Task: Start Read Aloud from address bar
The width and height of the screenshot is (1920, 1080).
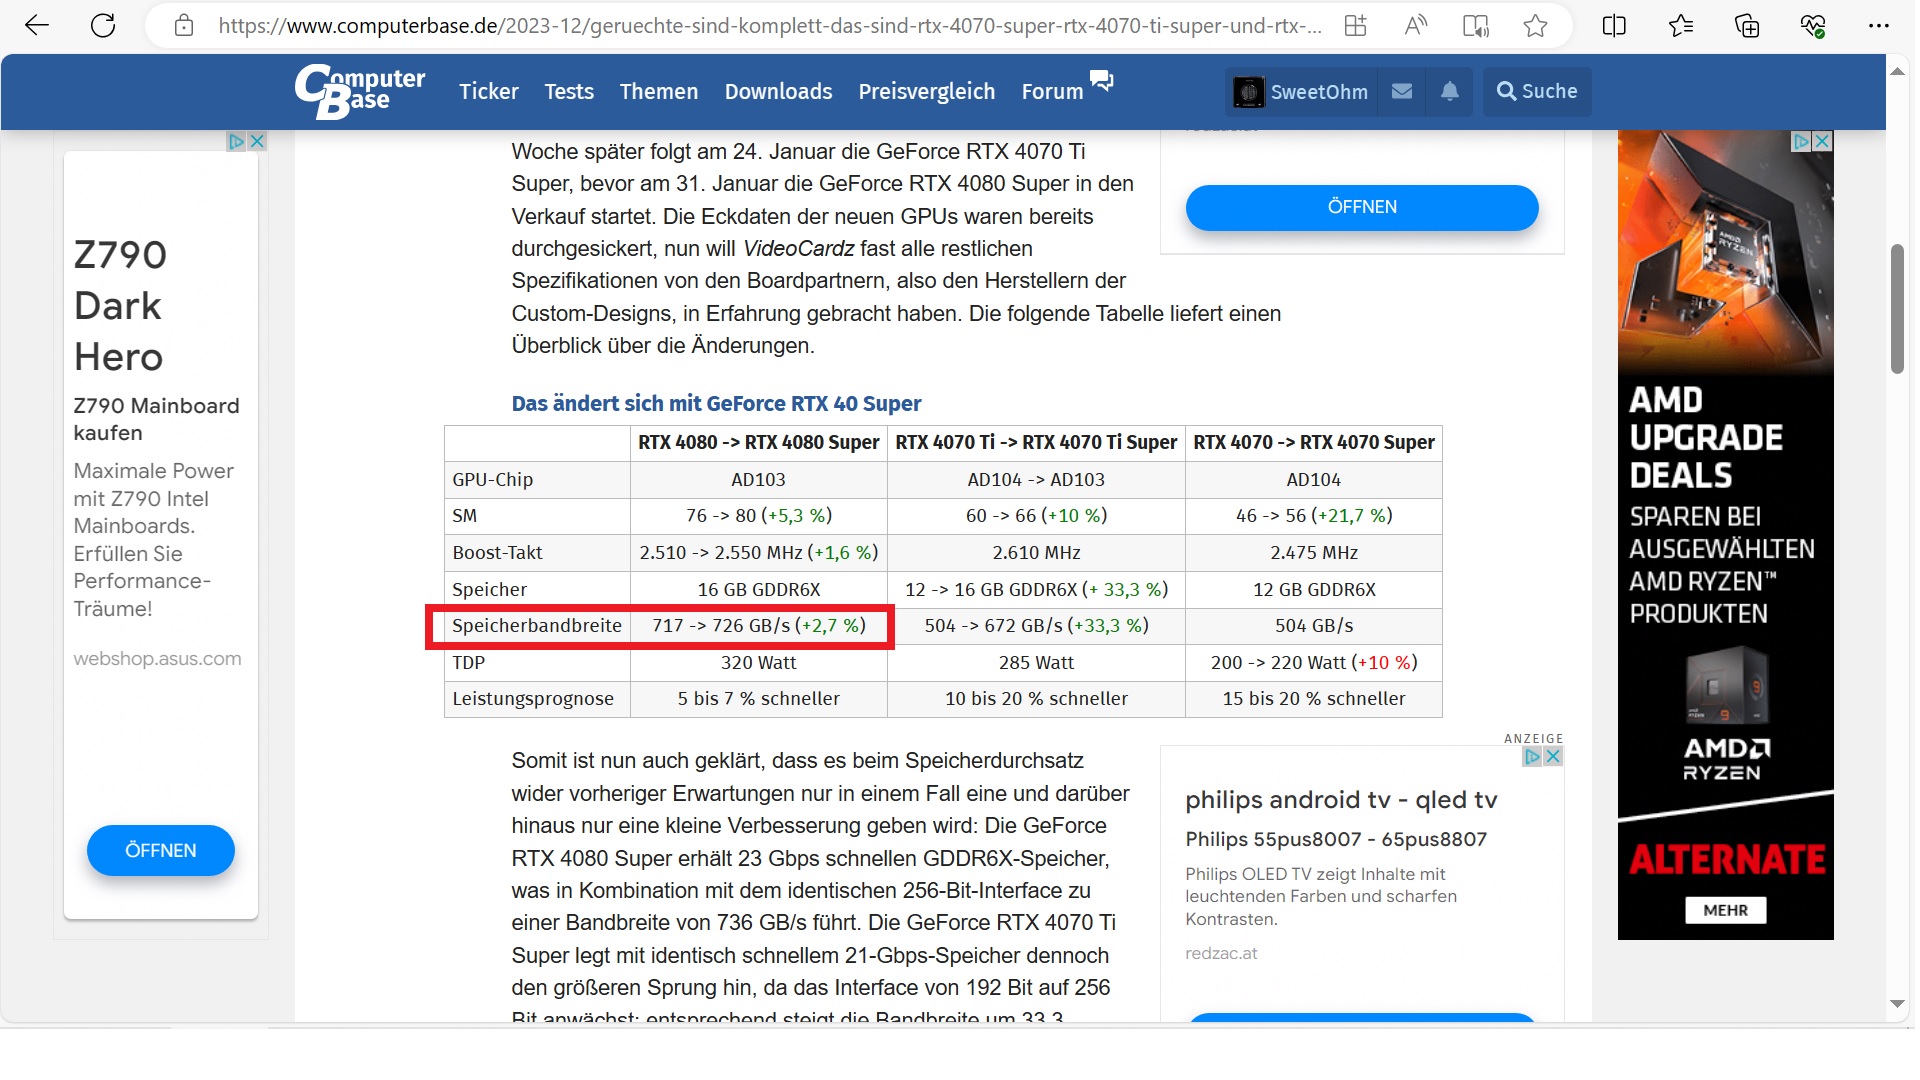Action: click(1416, 26)
